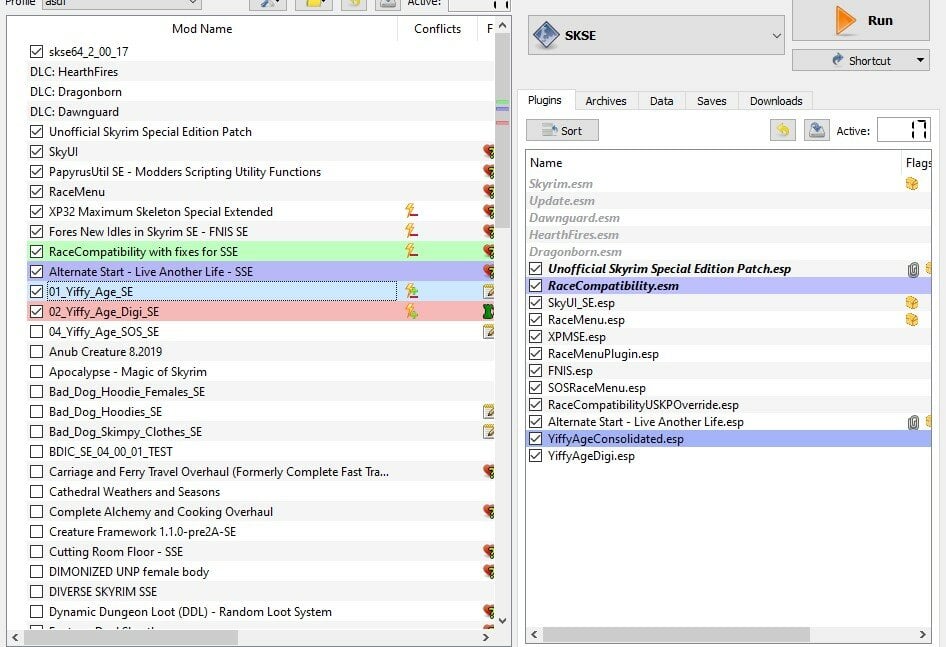The height and width of the screenshot is (647, 946).
Task: Uncheck the Alternate Start - Live Another Life mod
Action: pos(36,272)
